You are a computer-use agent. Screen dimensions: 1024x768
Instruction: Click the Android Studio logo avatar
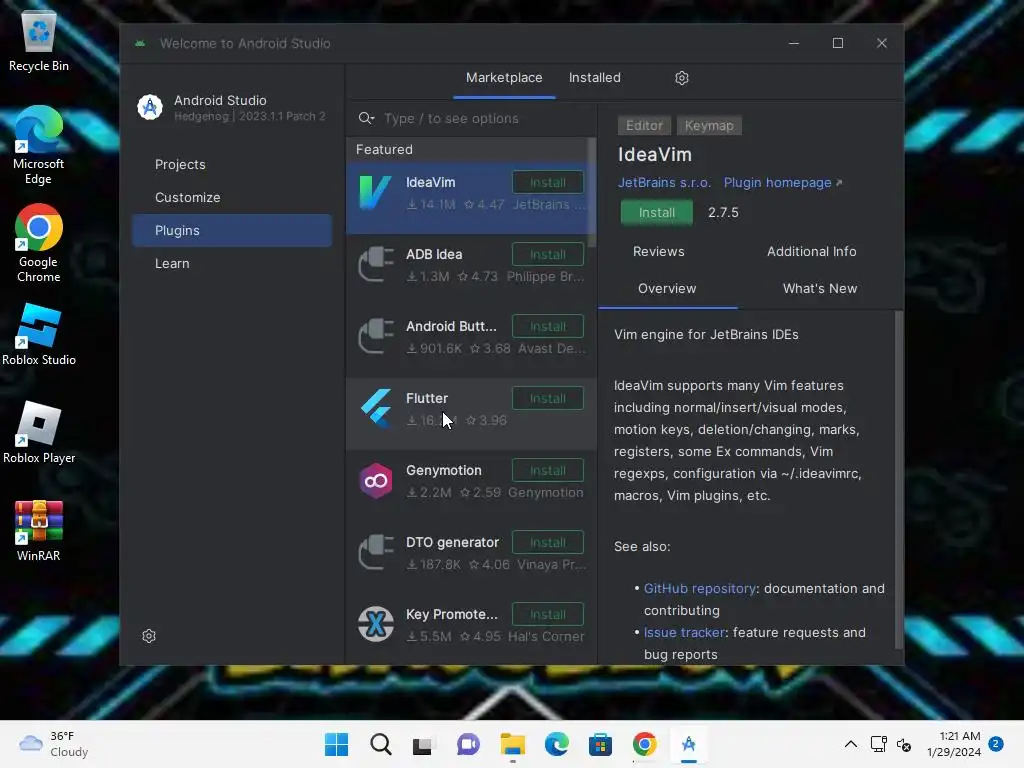(x=150, y=107)
